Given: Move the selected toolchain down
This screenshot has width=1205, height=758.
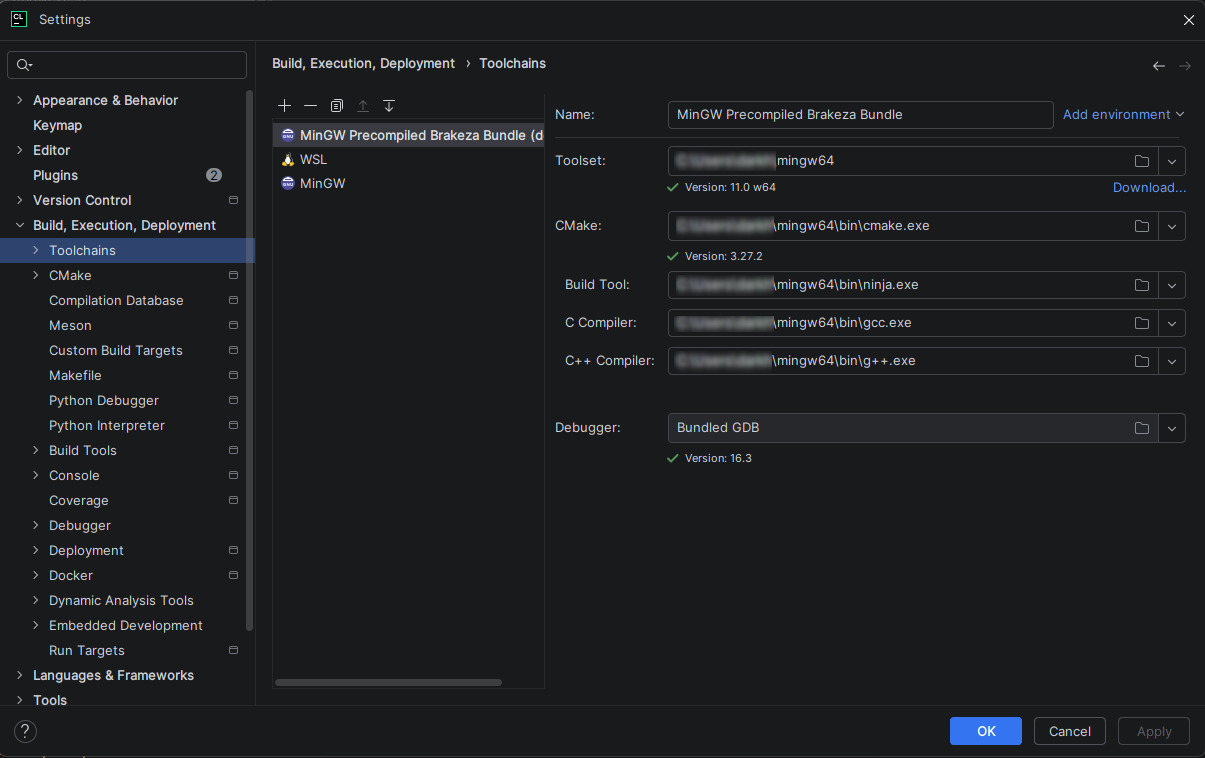Looking at the screenshot, I should tap(388, 105).
